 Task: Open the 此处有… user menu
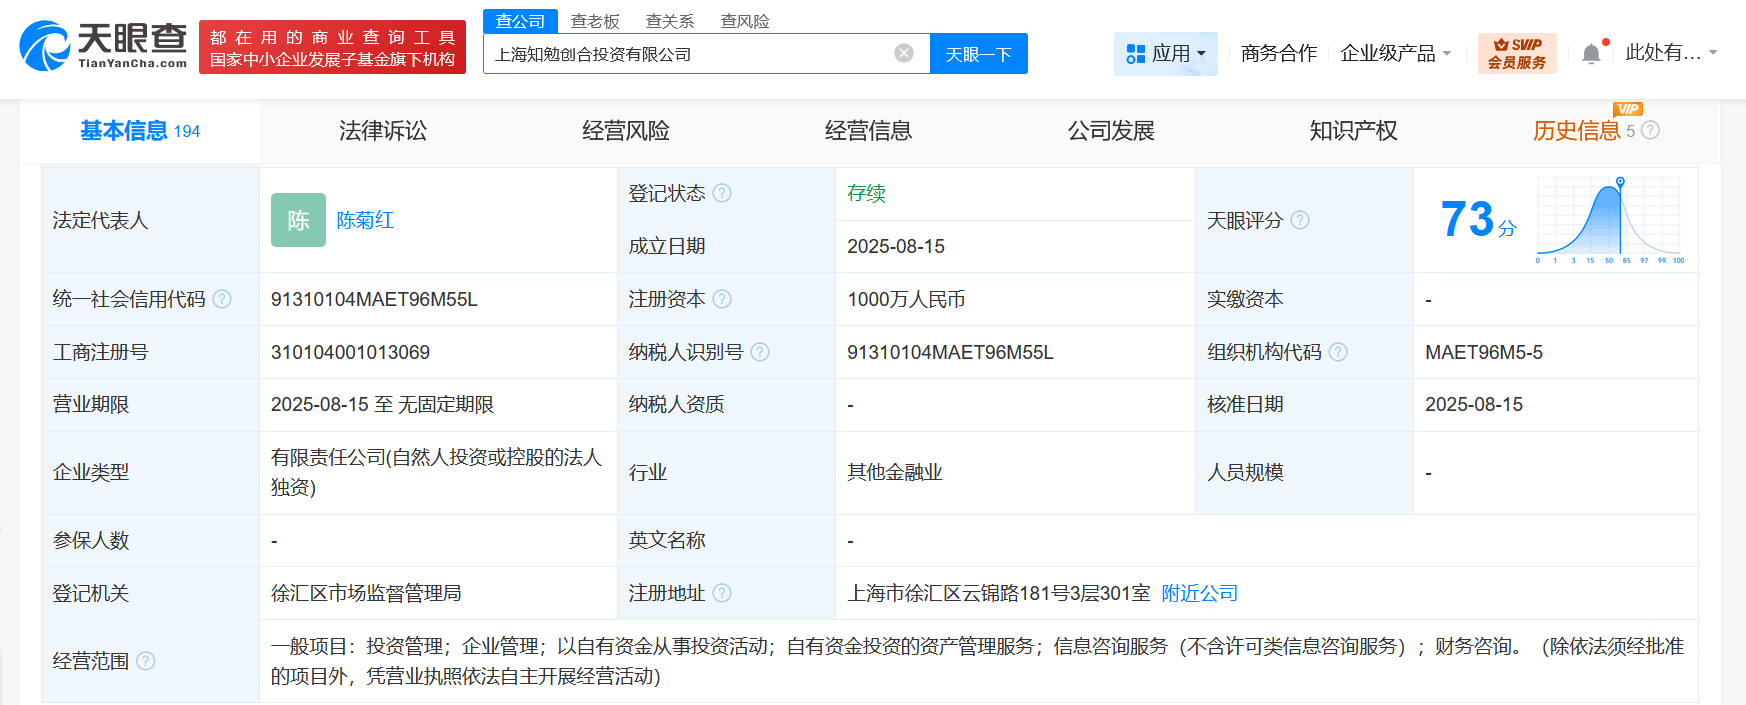(x=1671, y=53)
